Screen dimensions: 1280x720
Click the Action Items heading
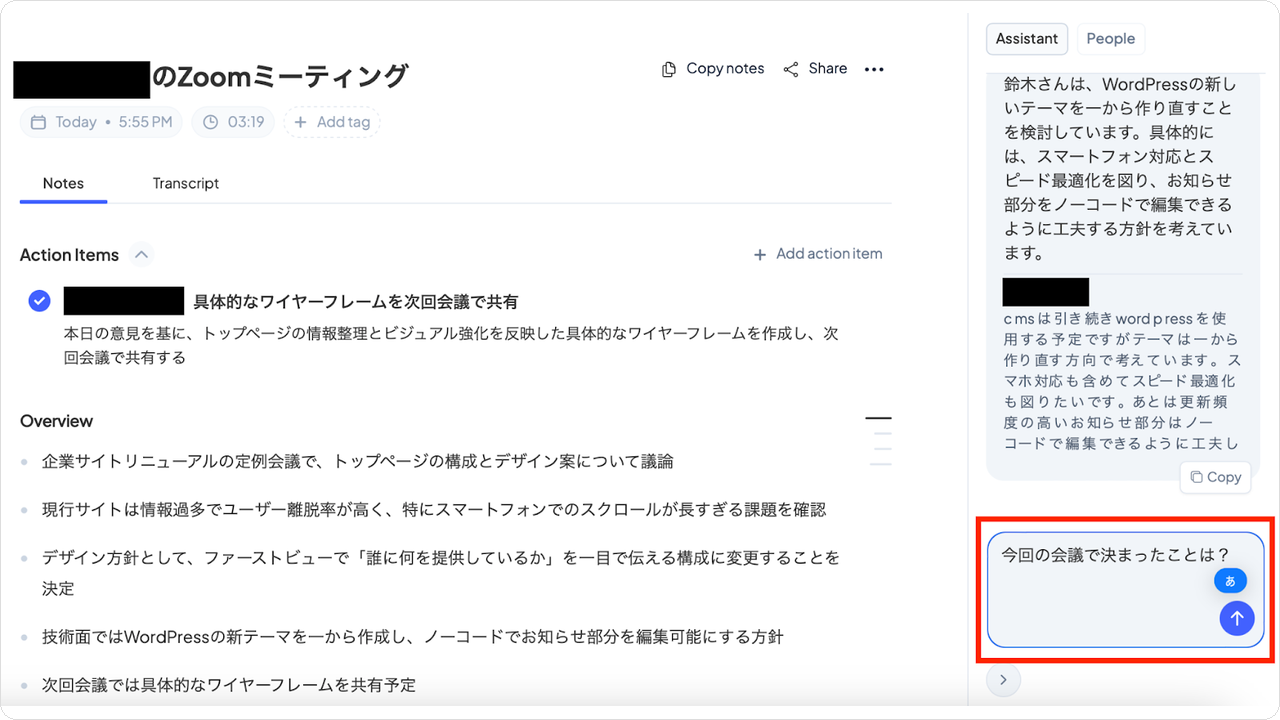point(69,255)
